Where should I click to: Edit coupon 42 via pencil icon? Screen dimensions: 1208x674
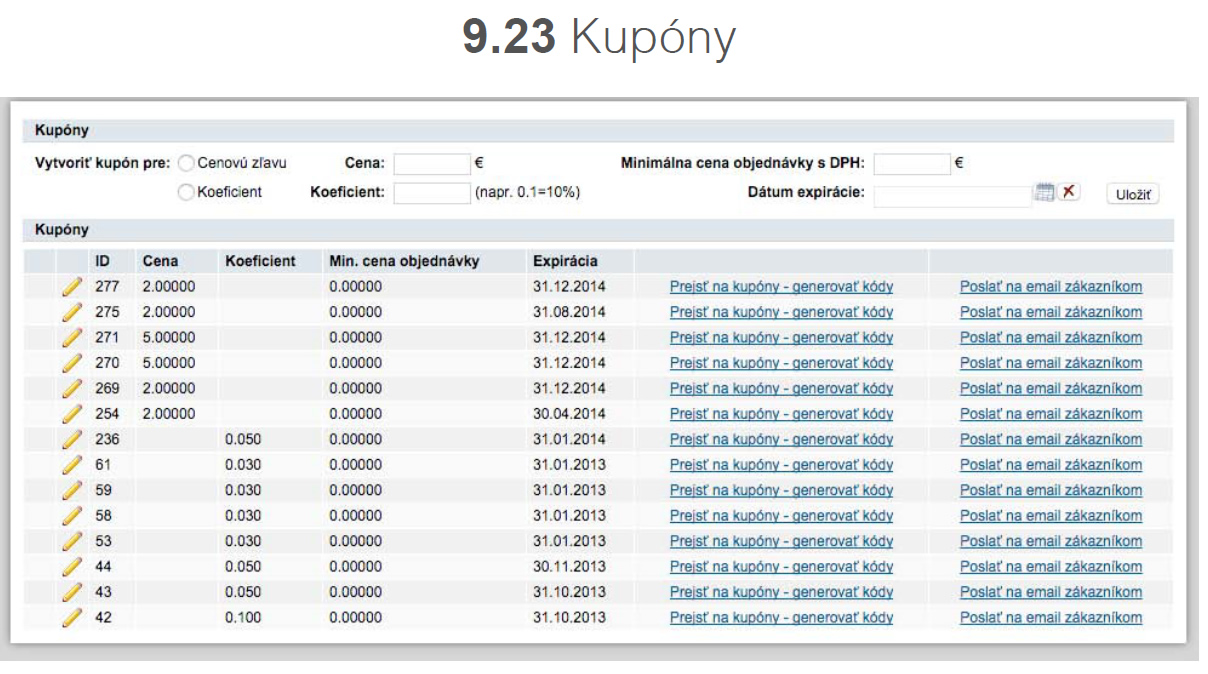click(71, 618)
